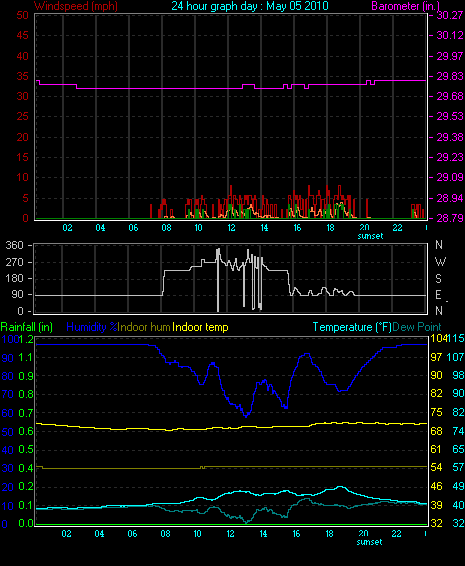465x566 pixels.
Task: Select the Humidity % legend label
Action: [x=92, y=327]
